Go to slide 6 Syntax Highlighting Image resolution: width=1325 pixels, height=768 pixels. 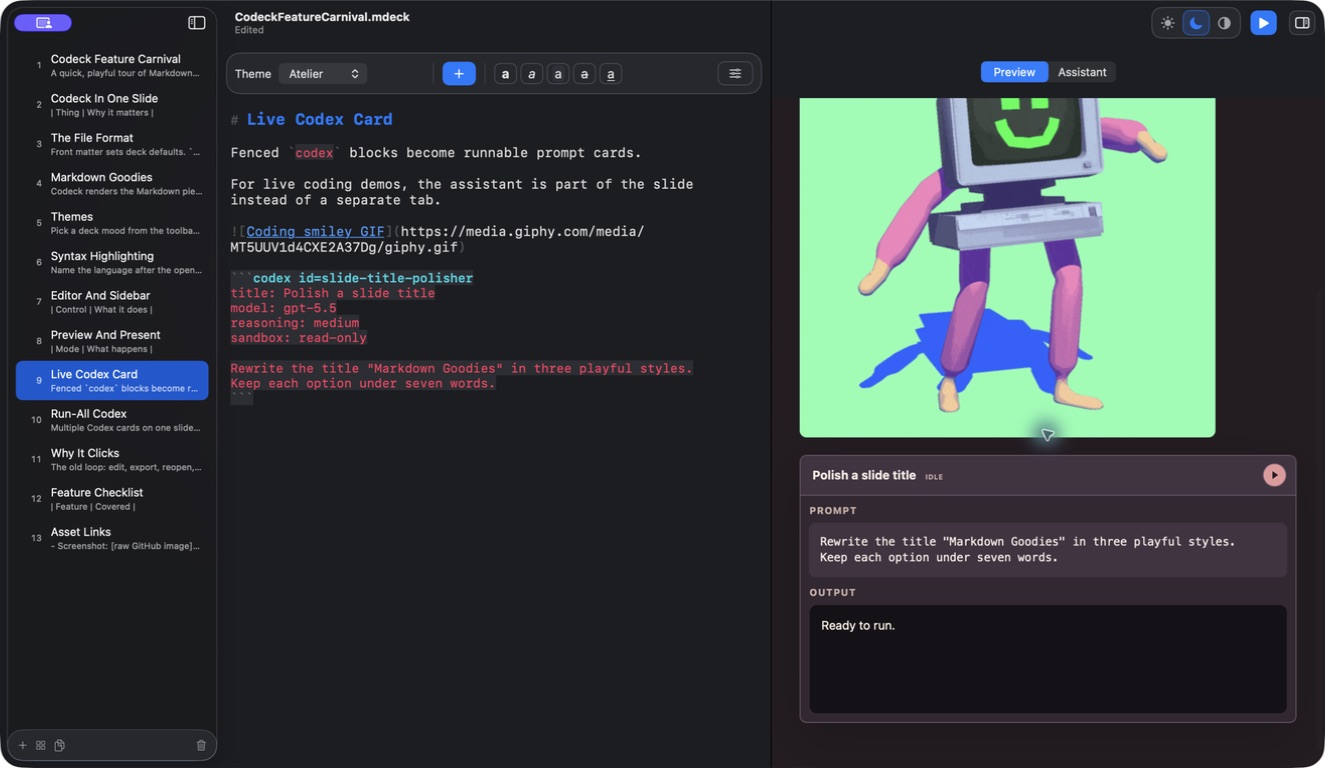coord(112,263)
